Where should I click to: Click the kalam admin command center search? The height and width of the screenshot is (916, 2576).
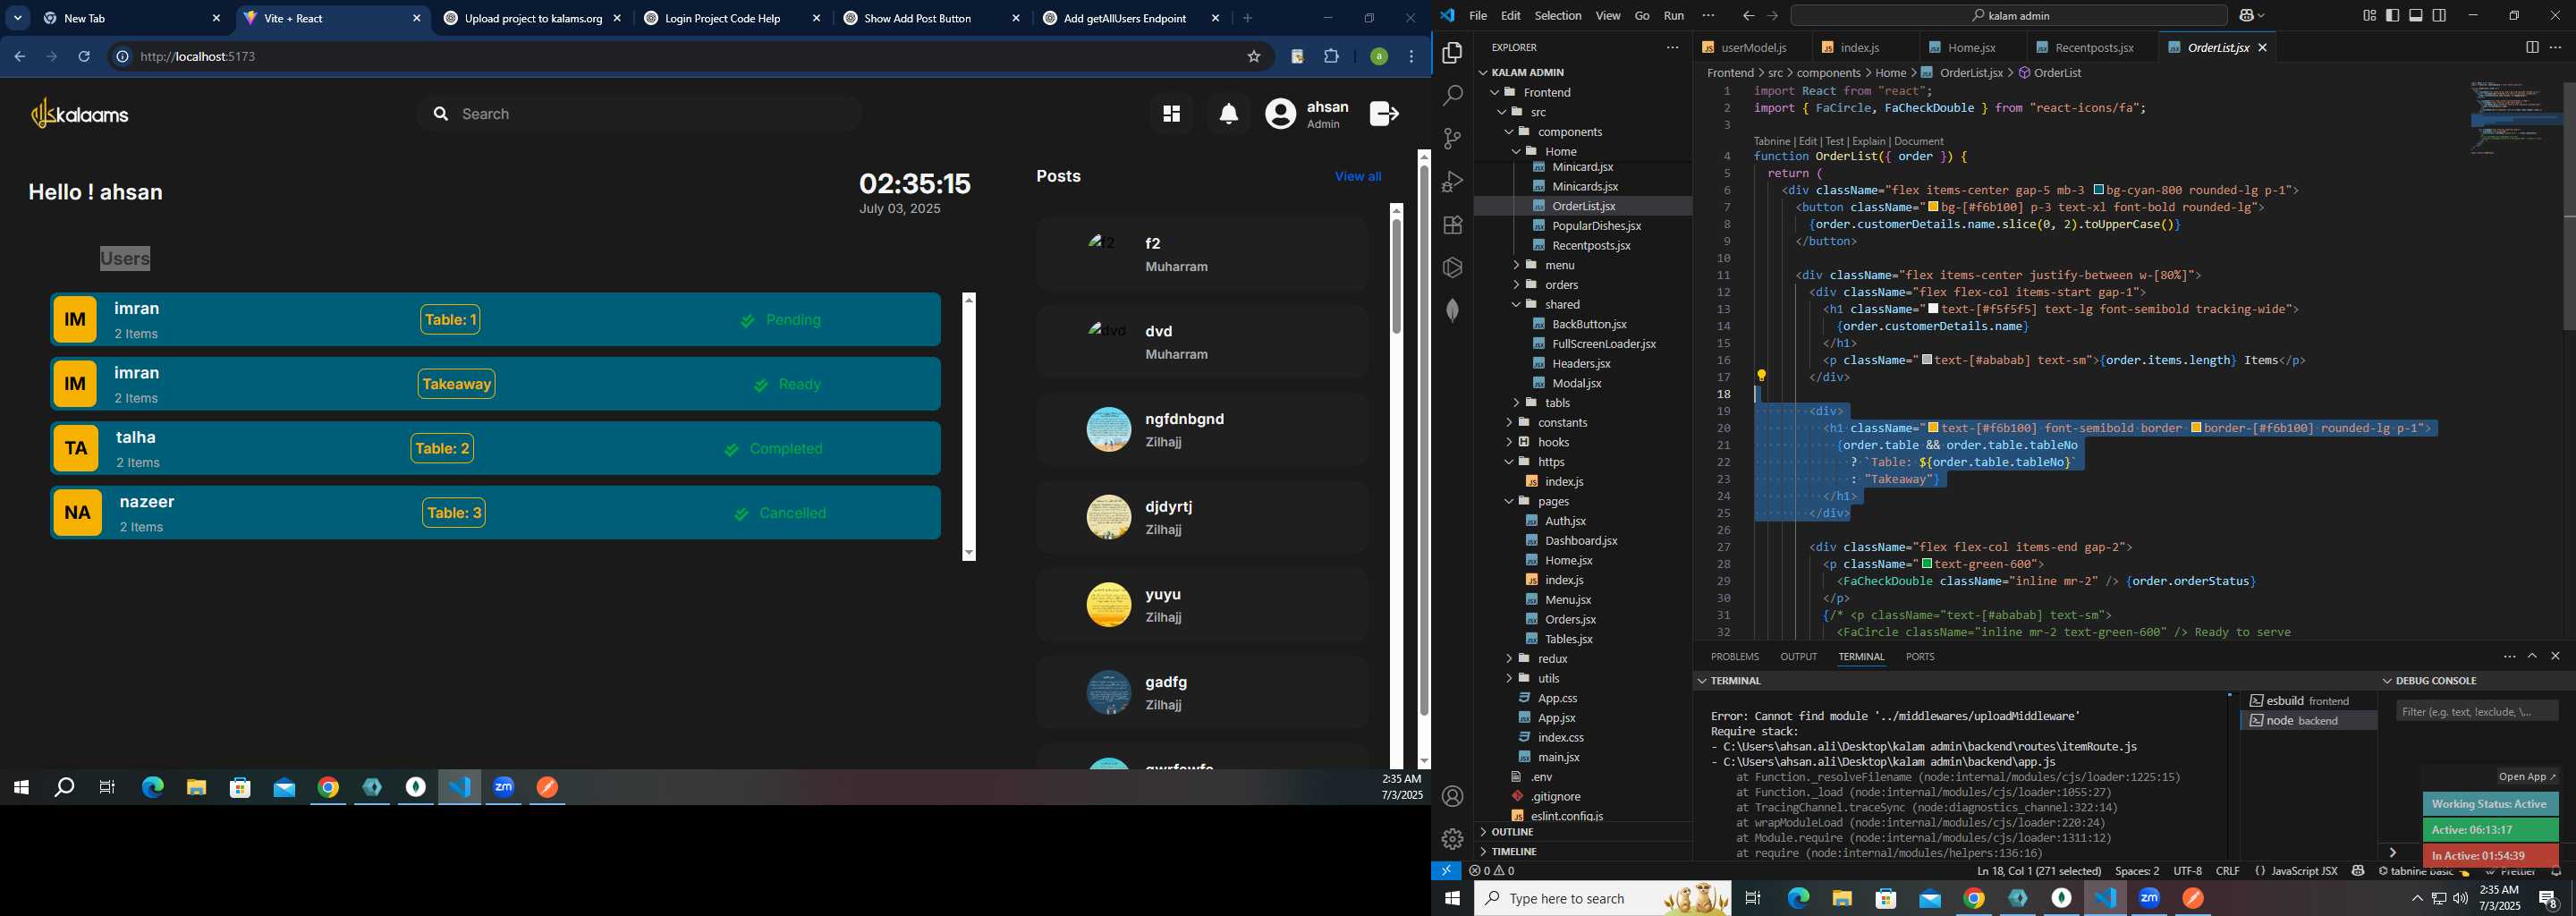2008,16
